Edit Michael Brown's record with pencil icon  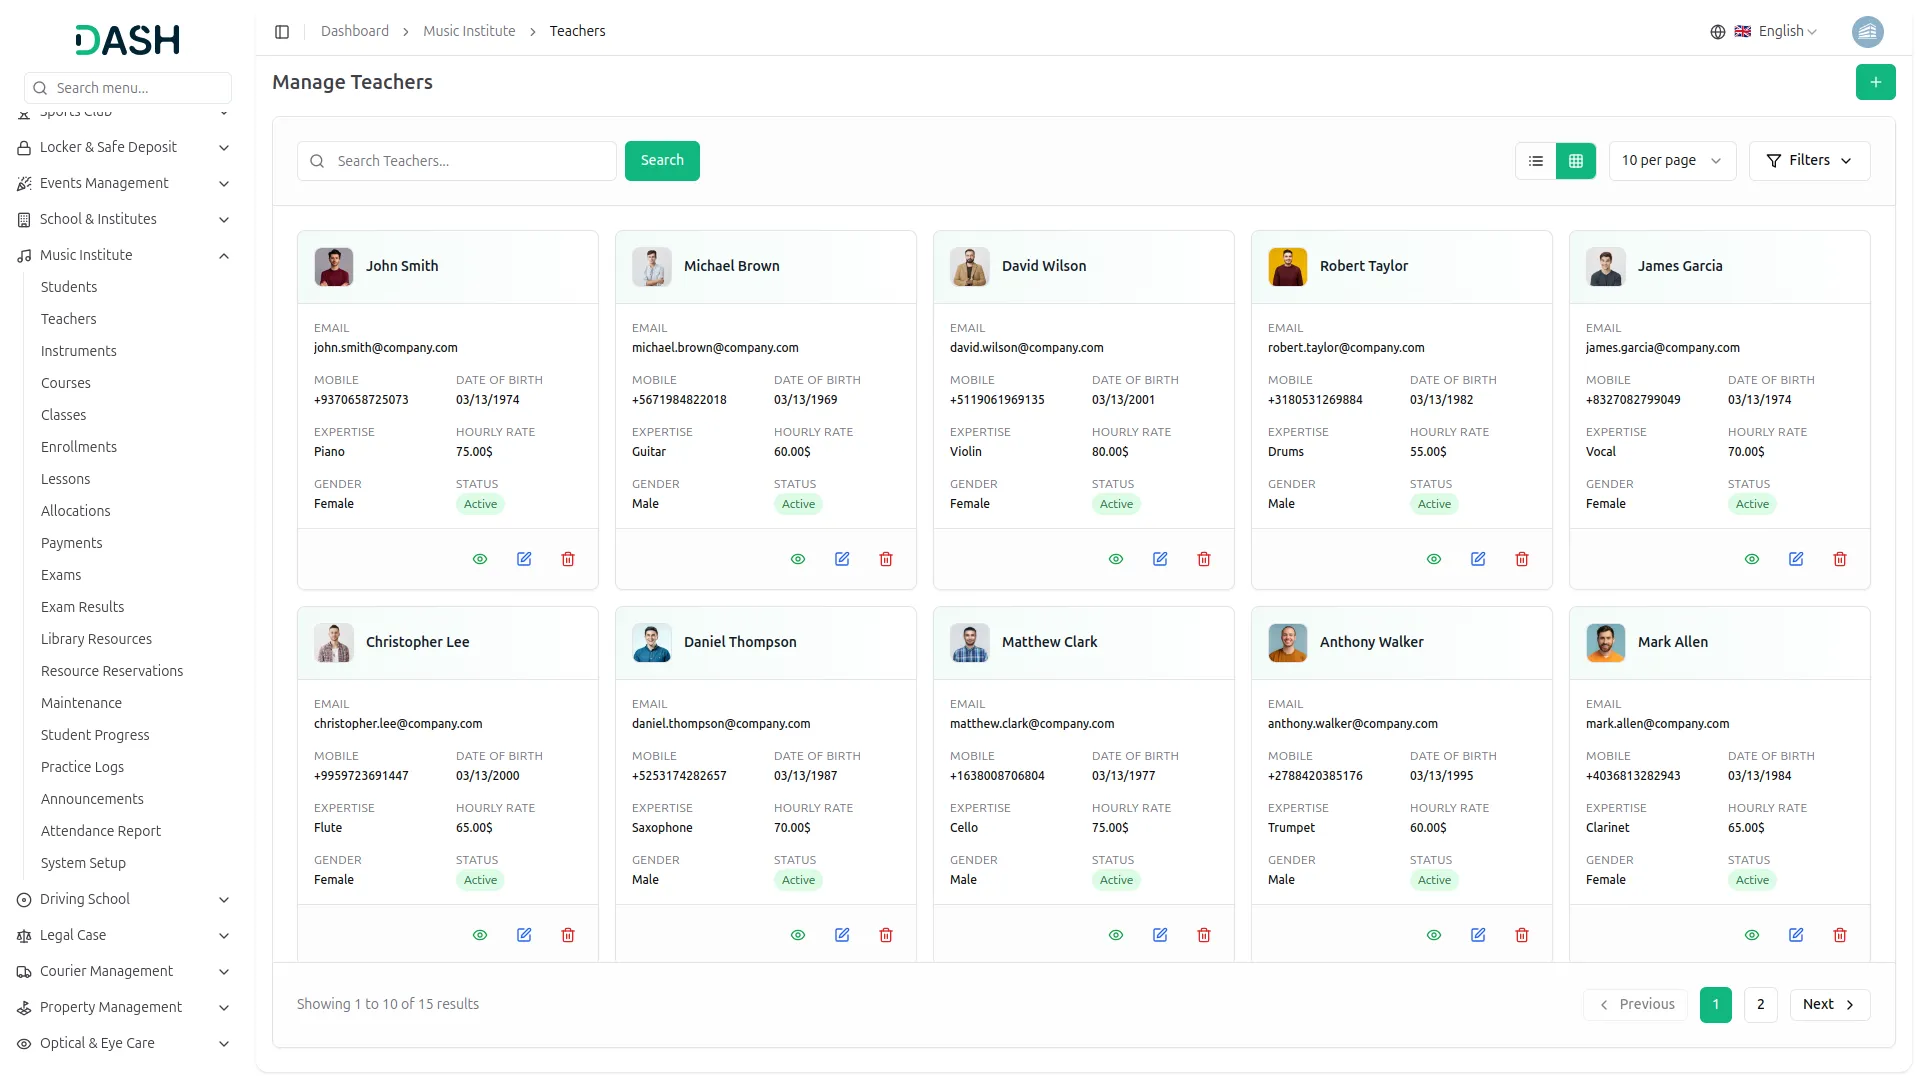click(x=842, y=559)
